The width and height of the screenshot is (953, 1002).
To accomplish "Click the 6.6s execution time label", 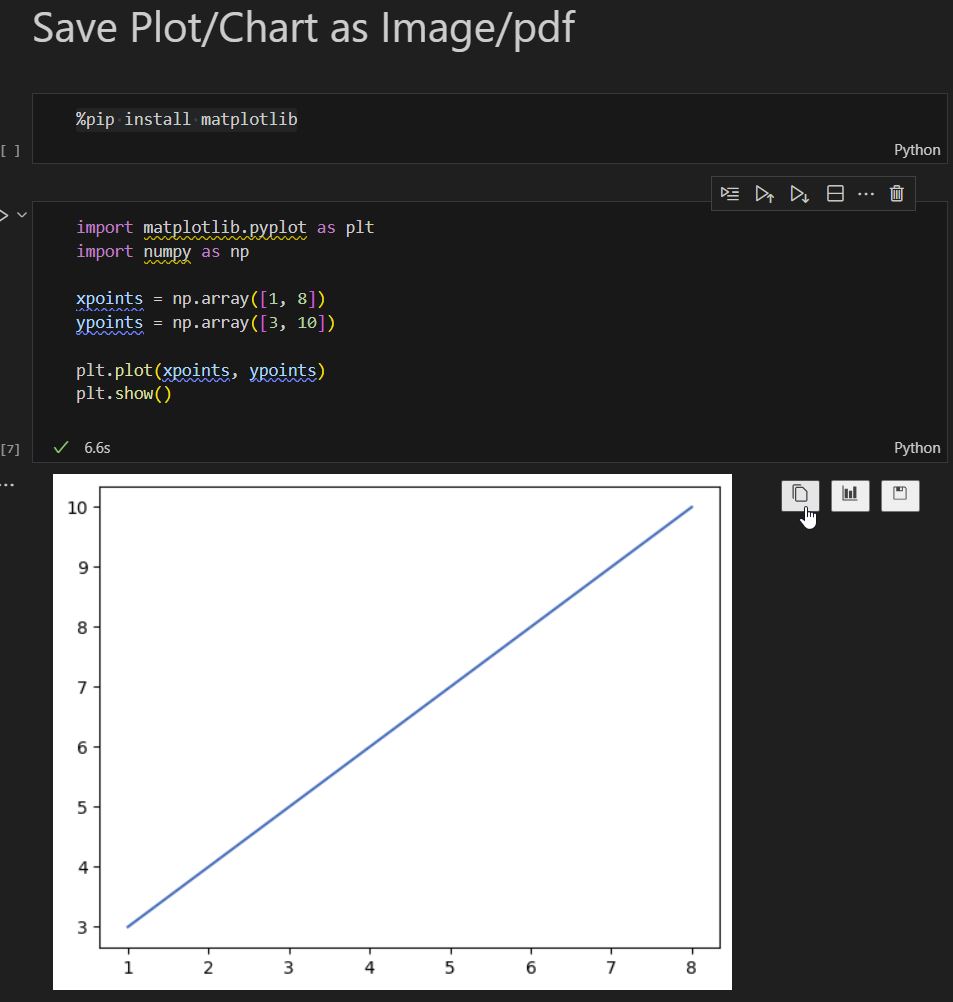I will 96,447.
